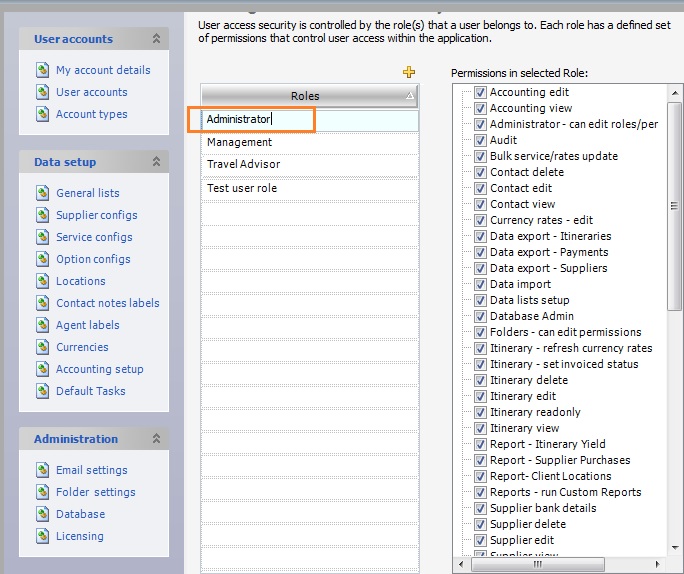Collapse the Administration section chevron
This screenshot has height=574, width=684.
coord(156,439)
